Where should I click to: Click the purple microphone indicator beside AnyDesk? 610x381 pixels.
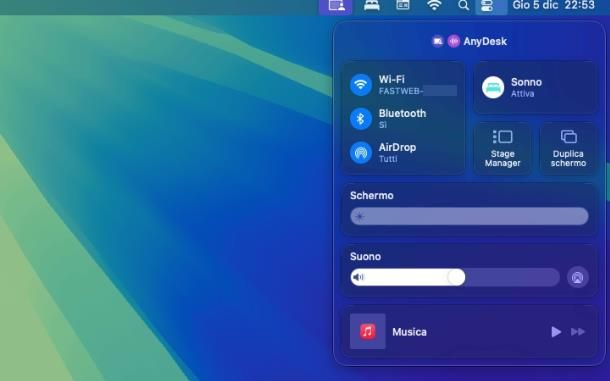(454, 41)
